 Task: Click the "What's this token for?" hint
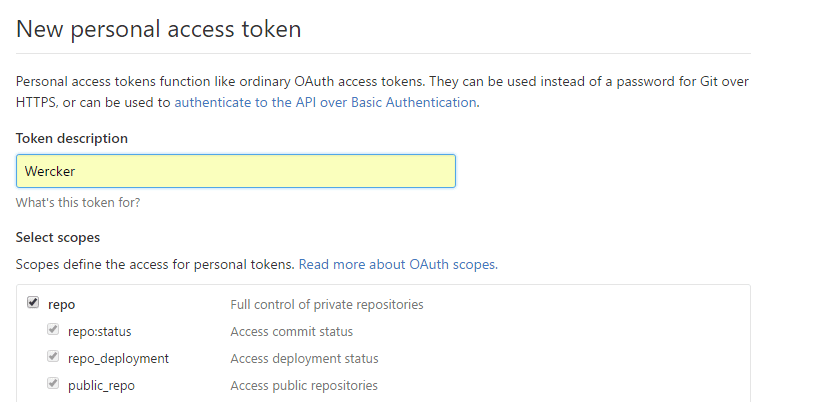[x=78, y=202]
